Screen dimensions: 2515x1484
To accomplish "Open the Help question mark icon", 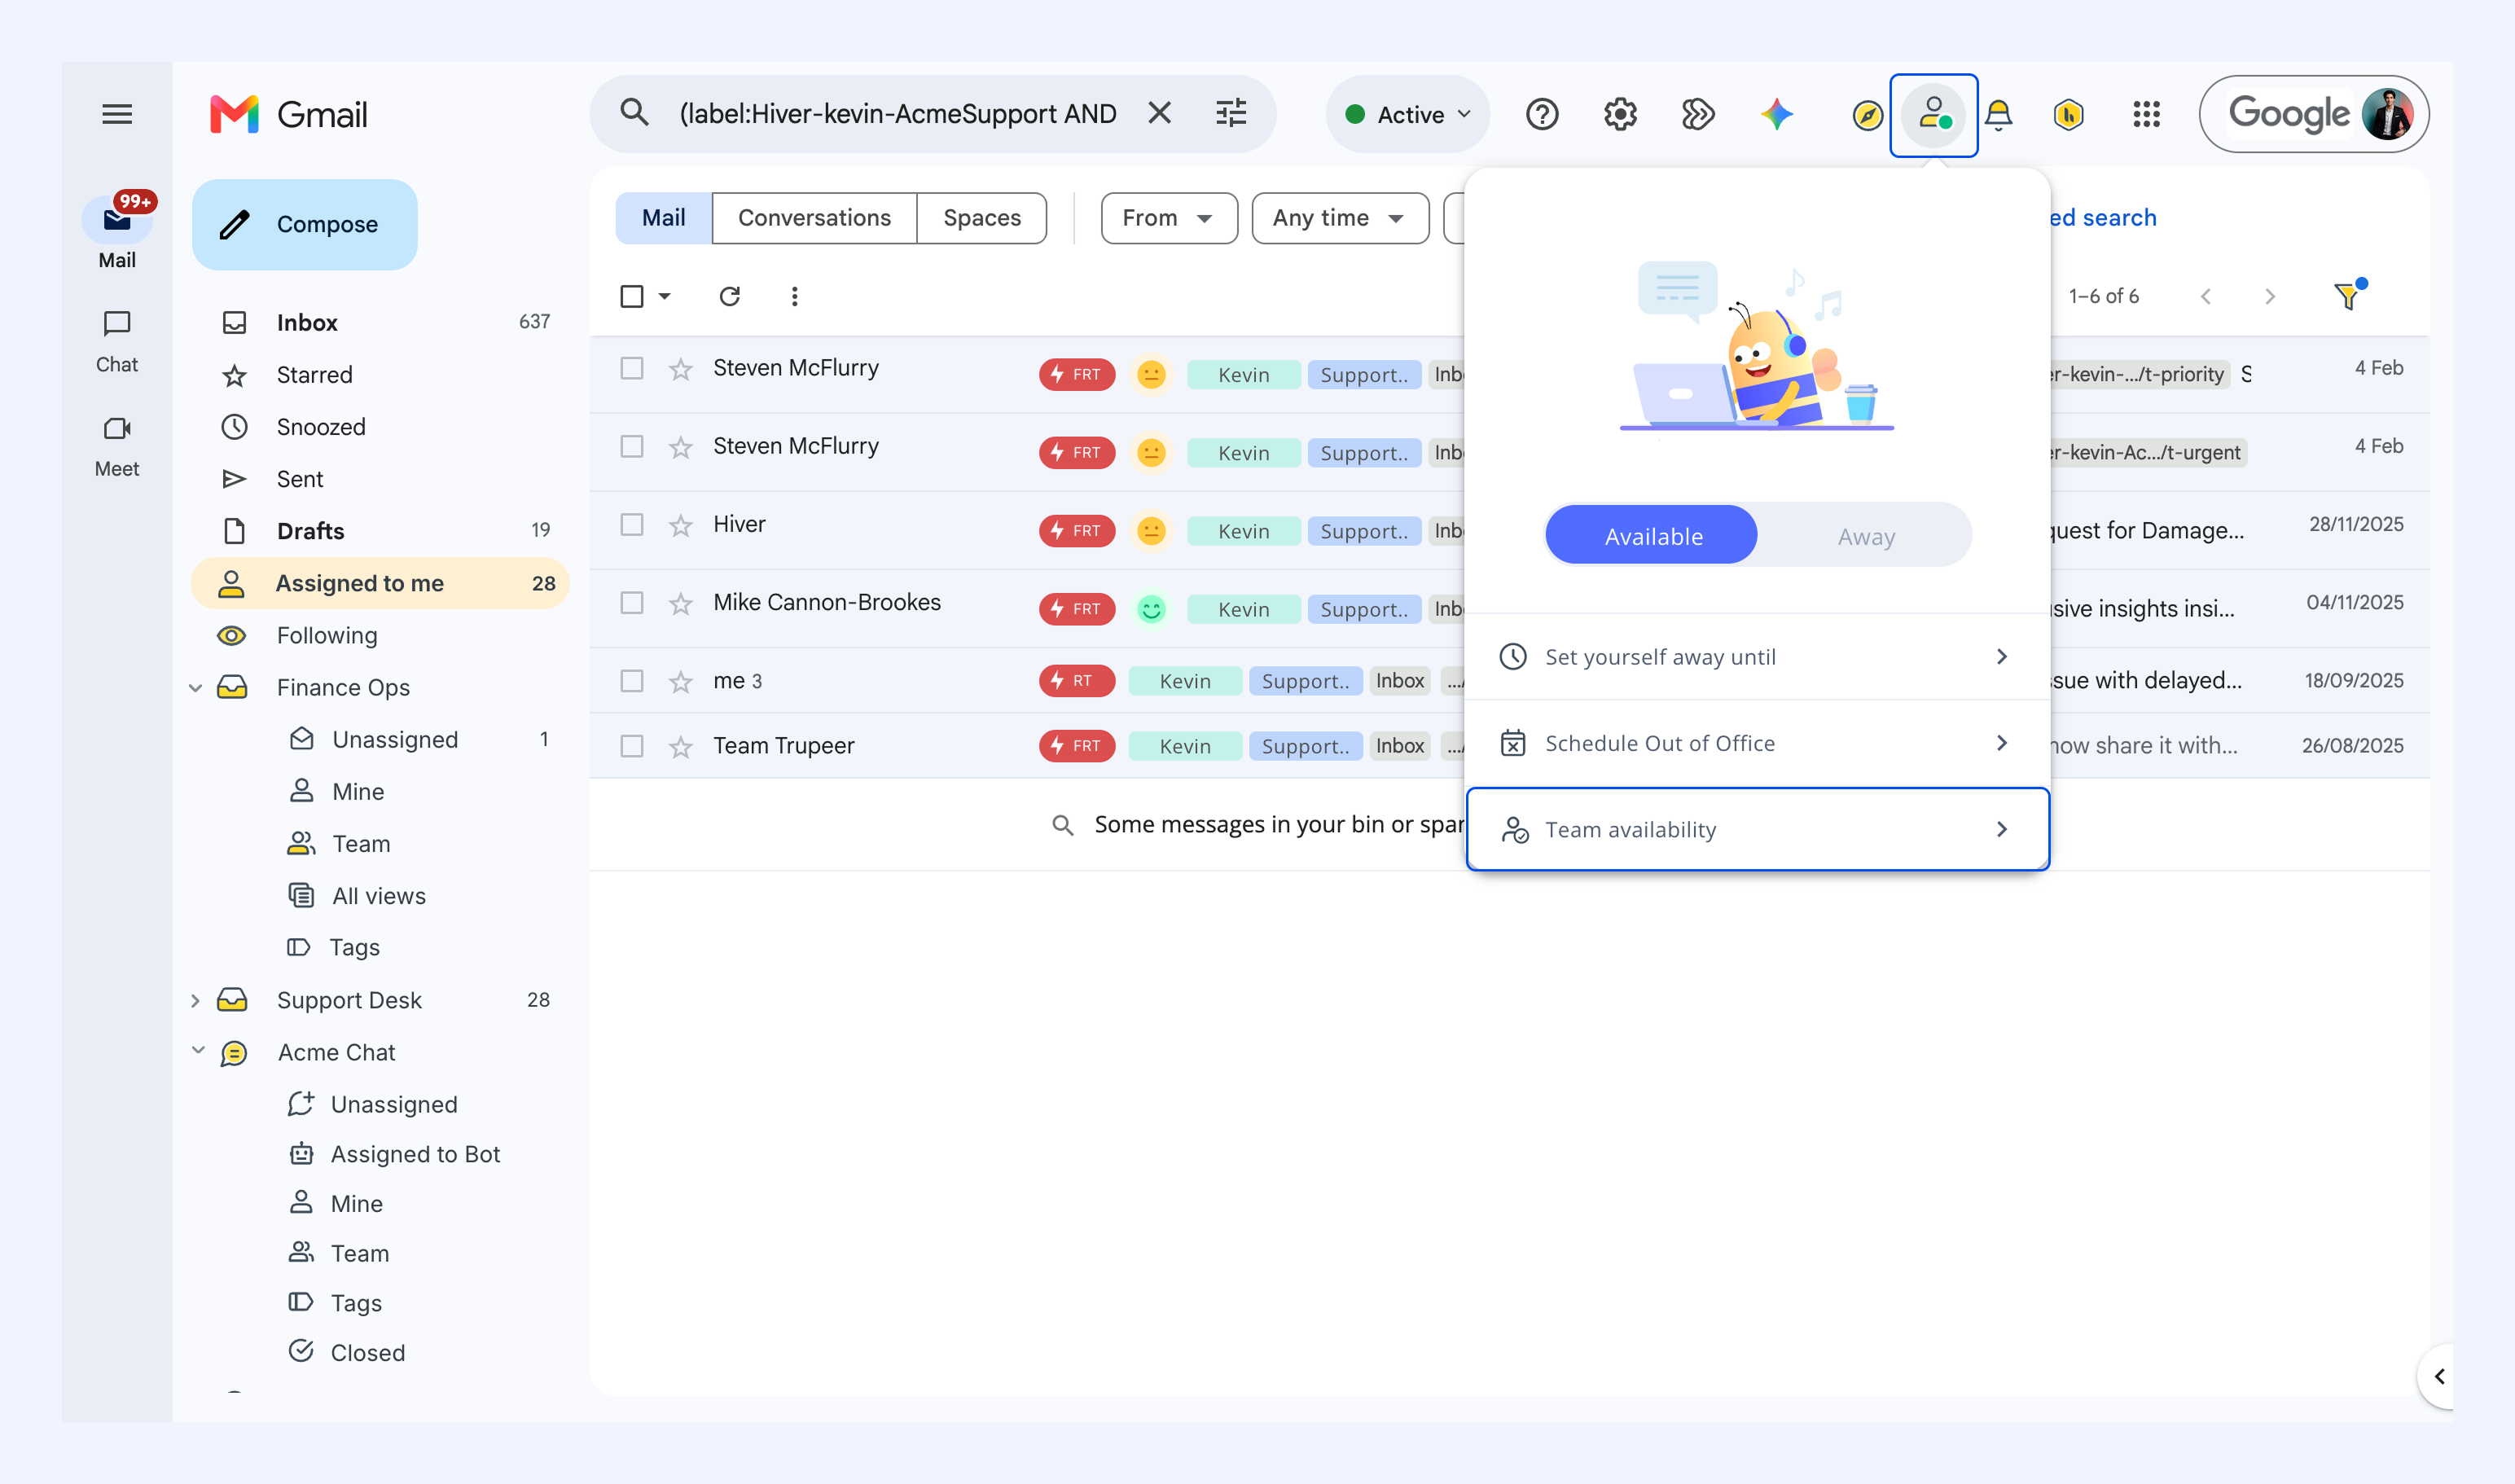I will (x=1542, y=114).
